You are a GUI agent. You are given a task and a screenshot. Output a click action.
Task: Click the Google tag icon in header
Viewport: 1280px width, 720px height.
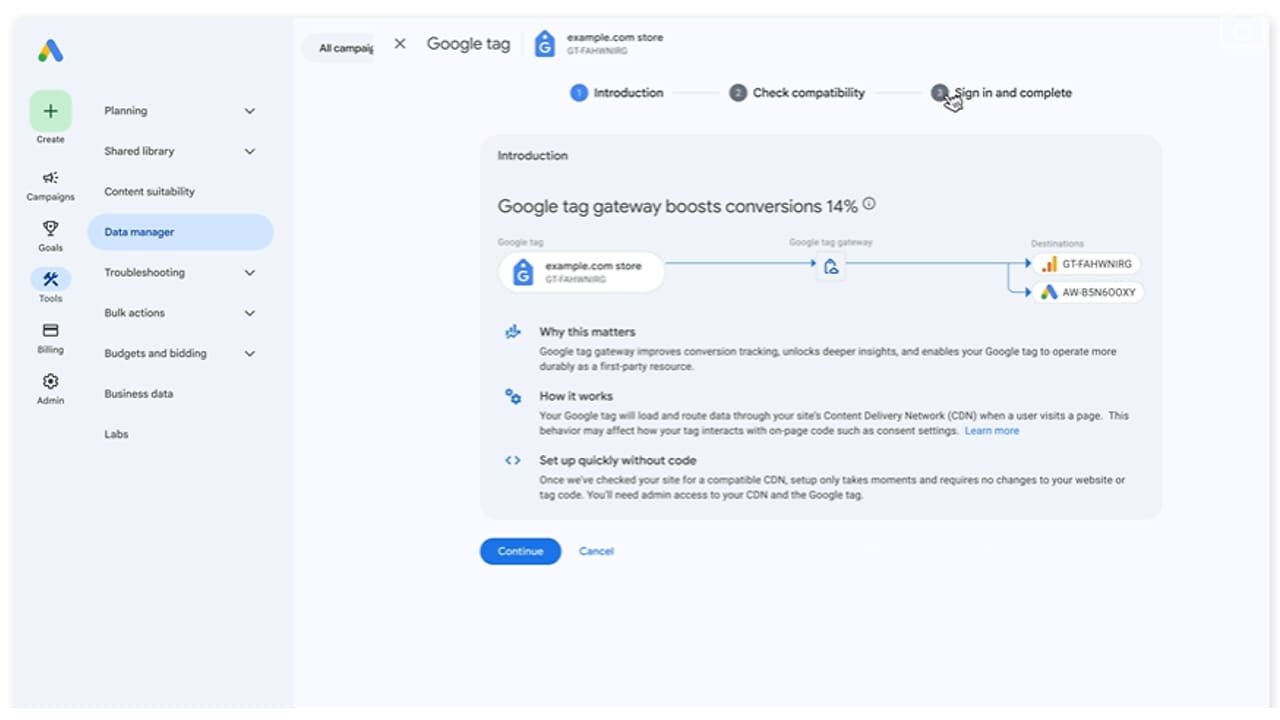pyautogui.click(x=544, y=44)
